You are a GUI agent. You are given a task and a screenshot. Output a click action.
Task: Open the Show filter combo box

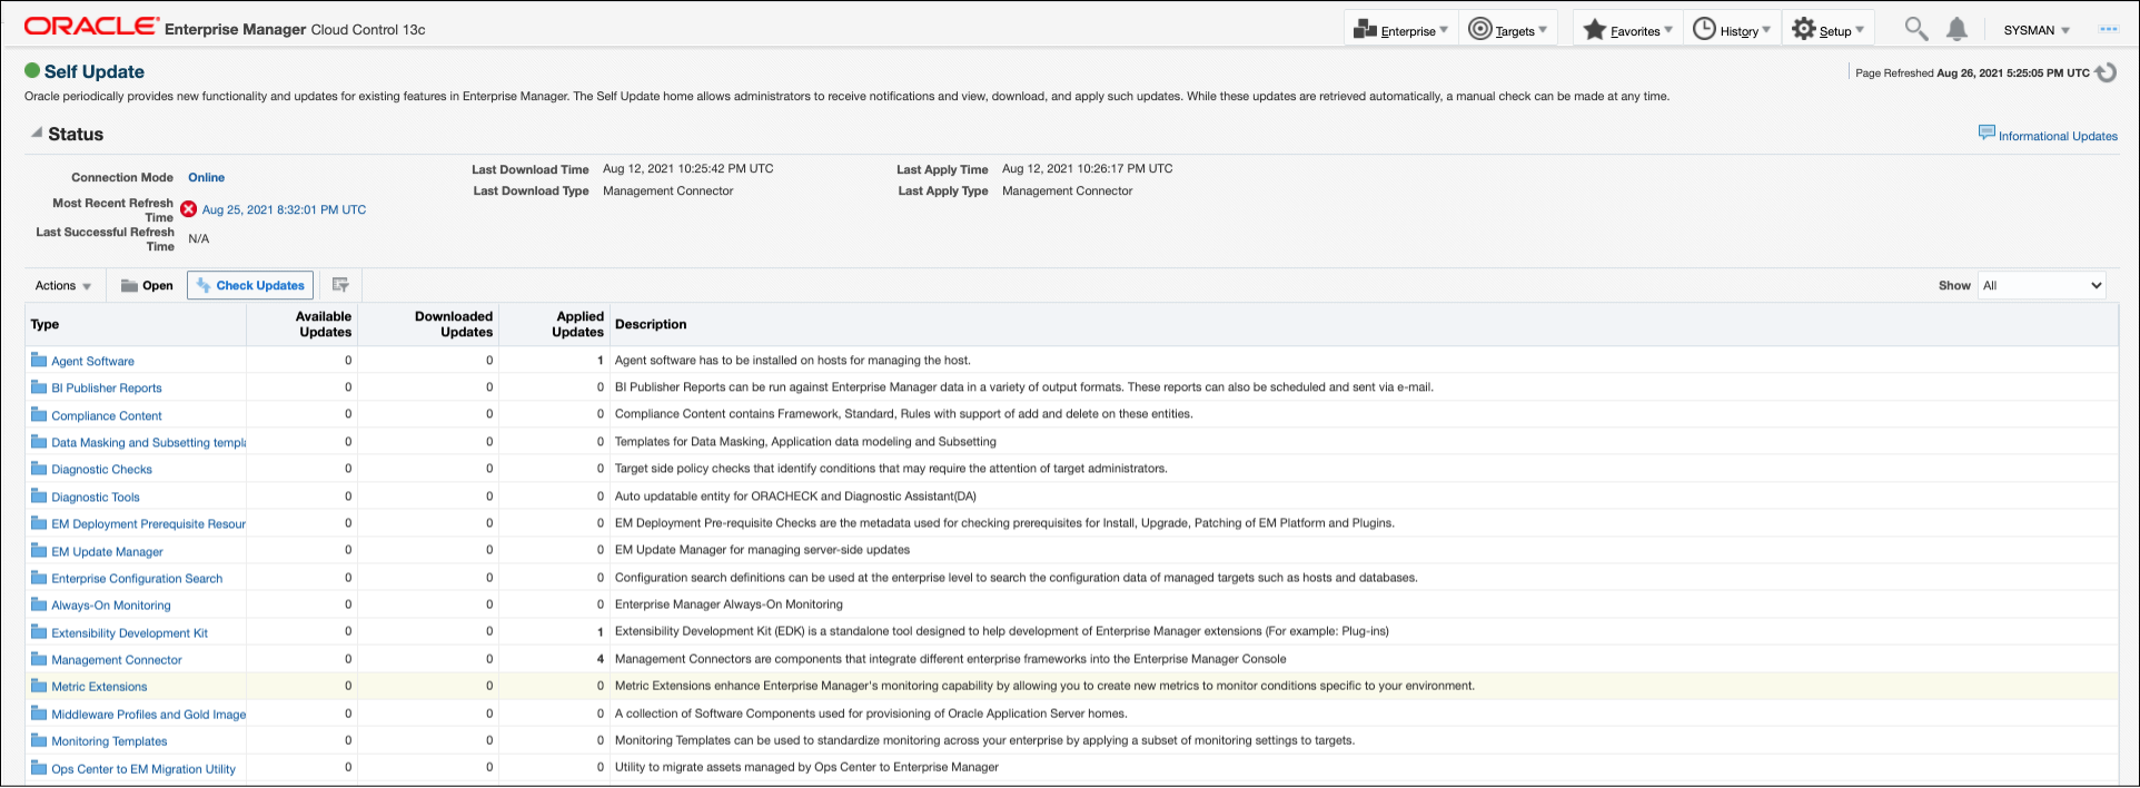pos(2041,285)
